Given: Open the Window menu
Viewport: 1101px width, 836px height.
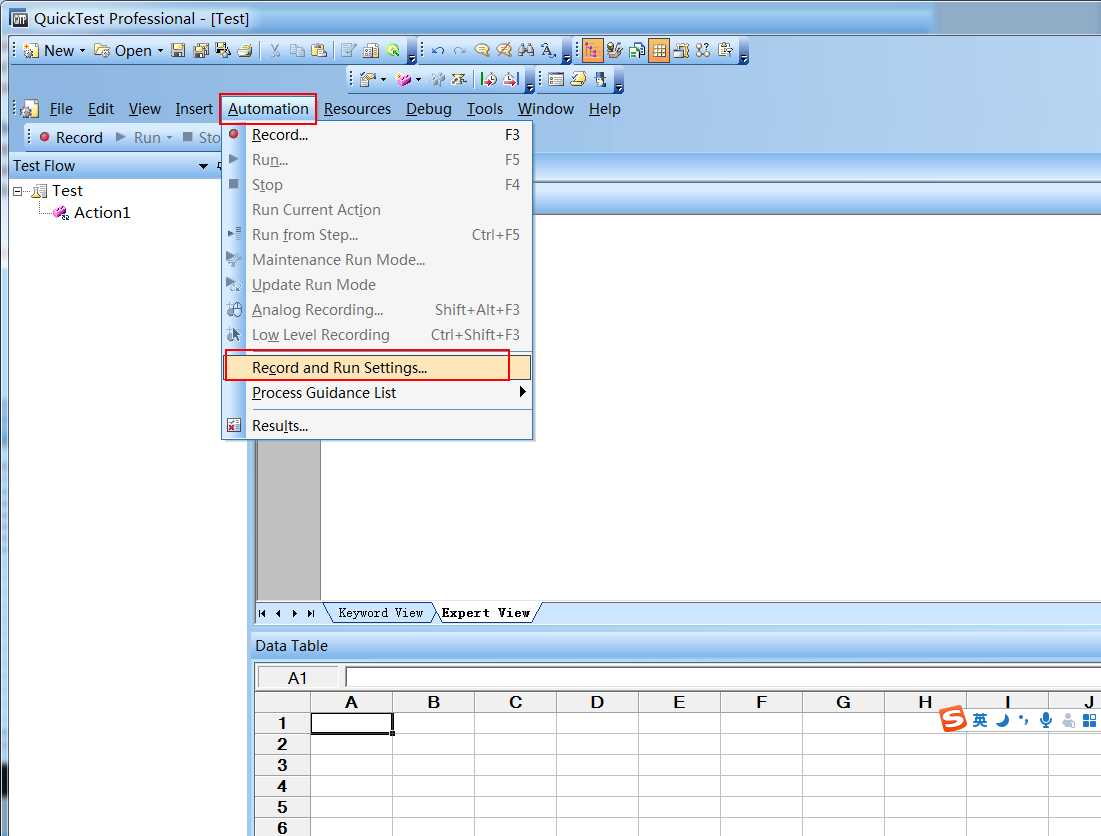Looking at the screenshot, I should pyautogui.click(x=546, y=109).
